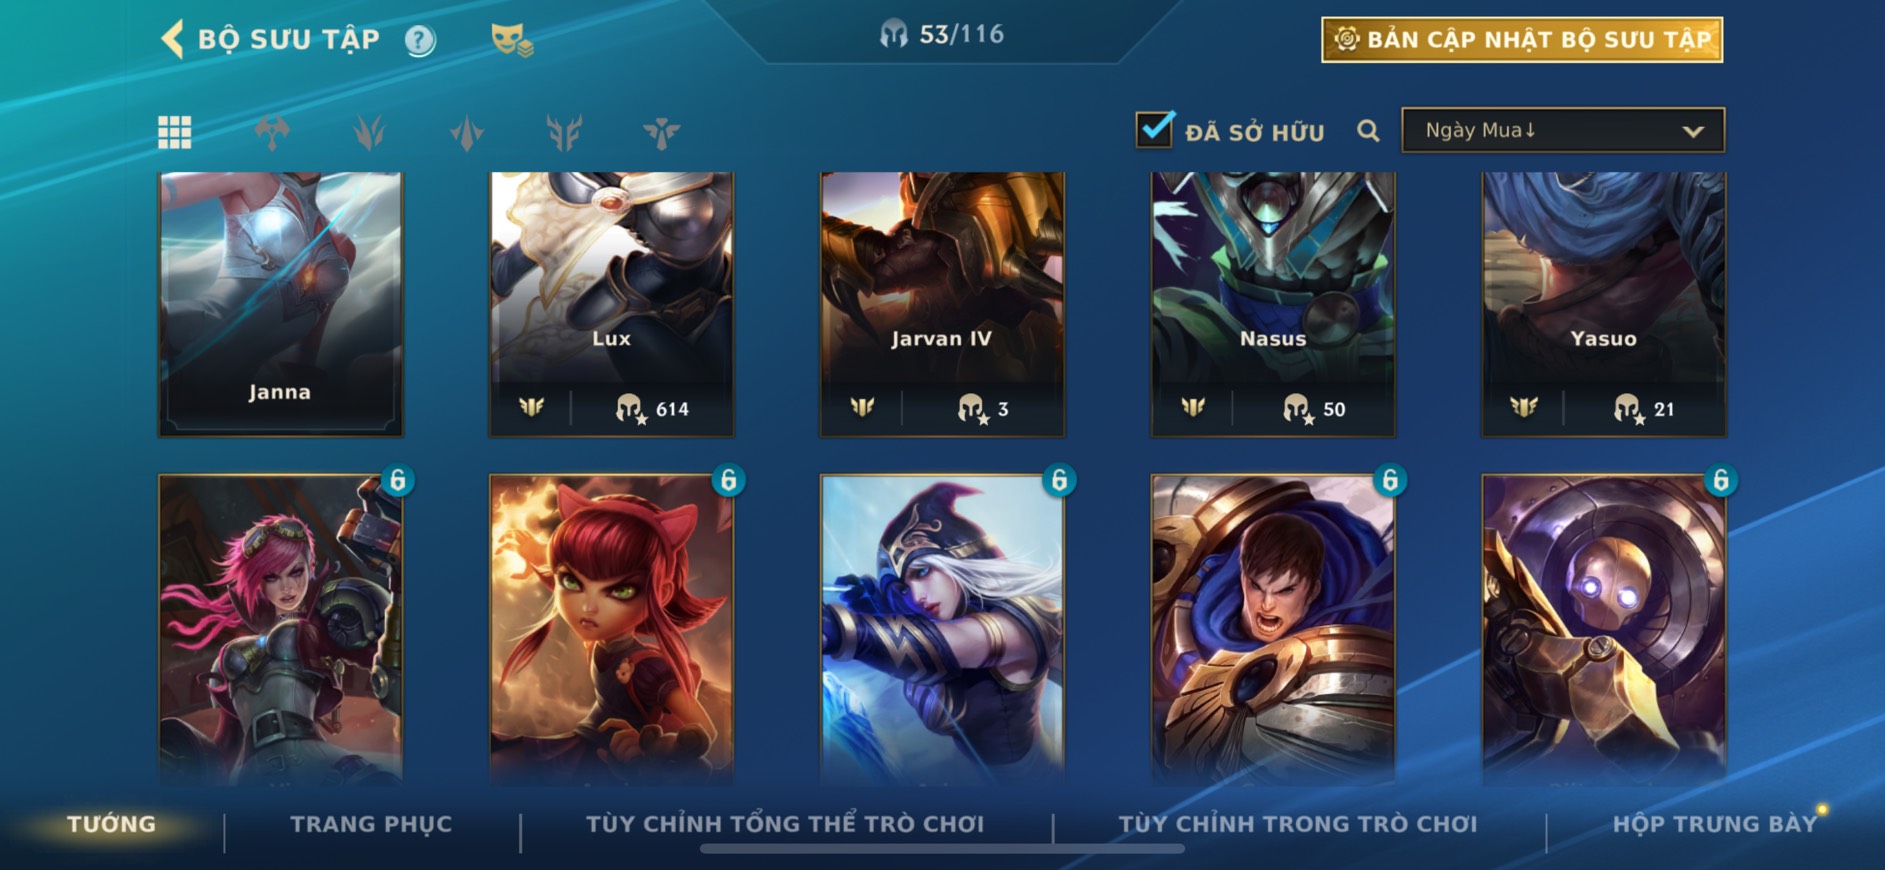Open TÙY CHỈNH TRONG TRÒ CHƠI tab
Viewport: 1885px width, 870px height.
pos(1298,824)
